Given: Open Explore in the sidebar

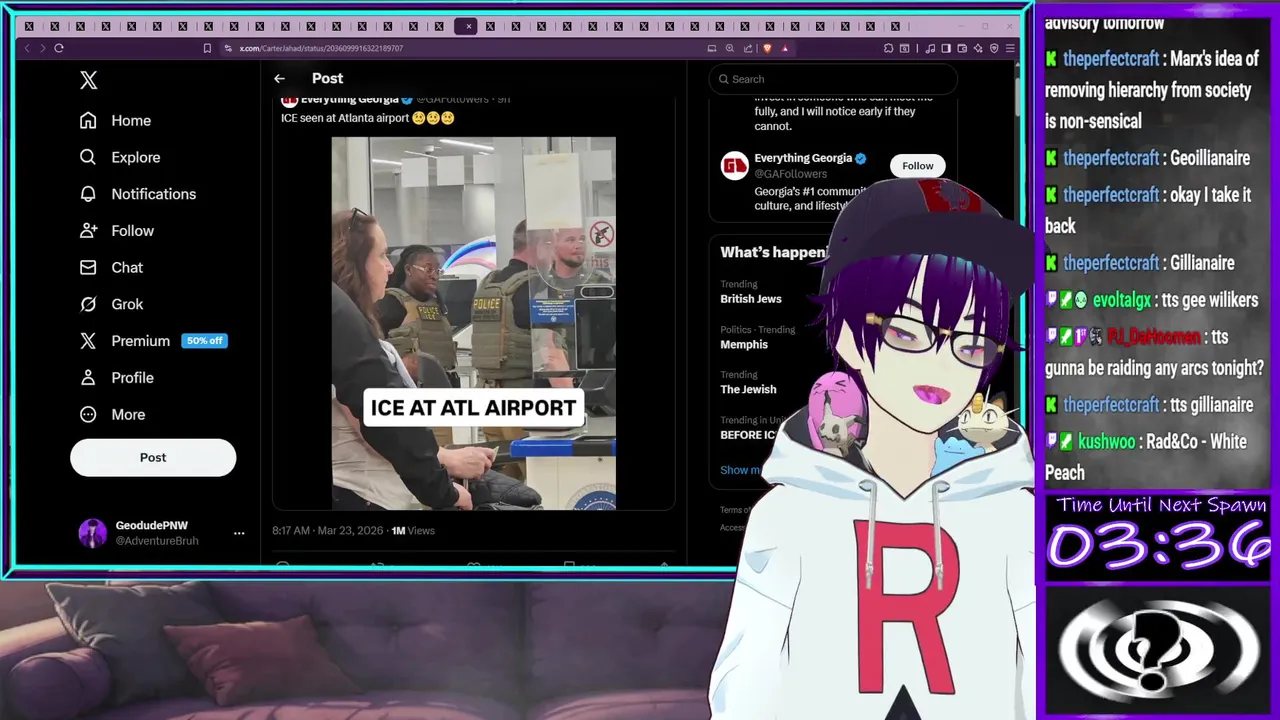Looking at the screenshot, I should coord(120,157).
